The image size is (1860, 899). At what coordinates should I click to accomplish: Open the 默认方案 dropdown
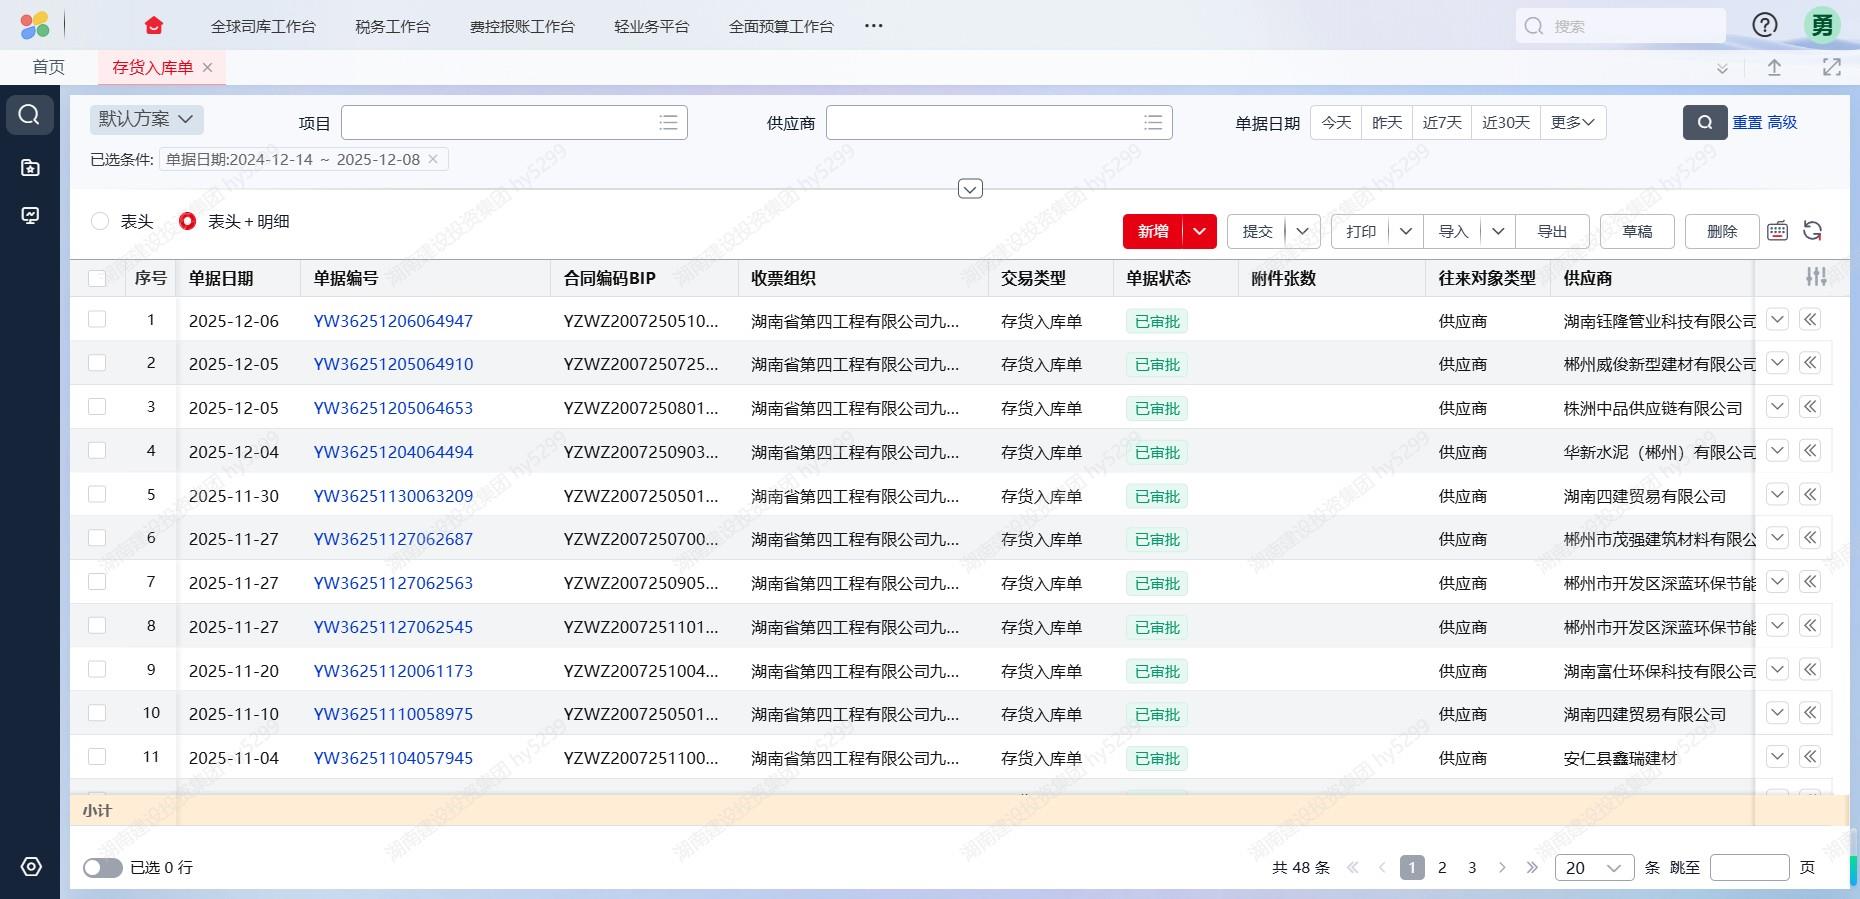[x=146, y=119]
